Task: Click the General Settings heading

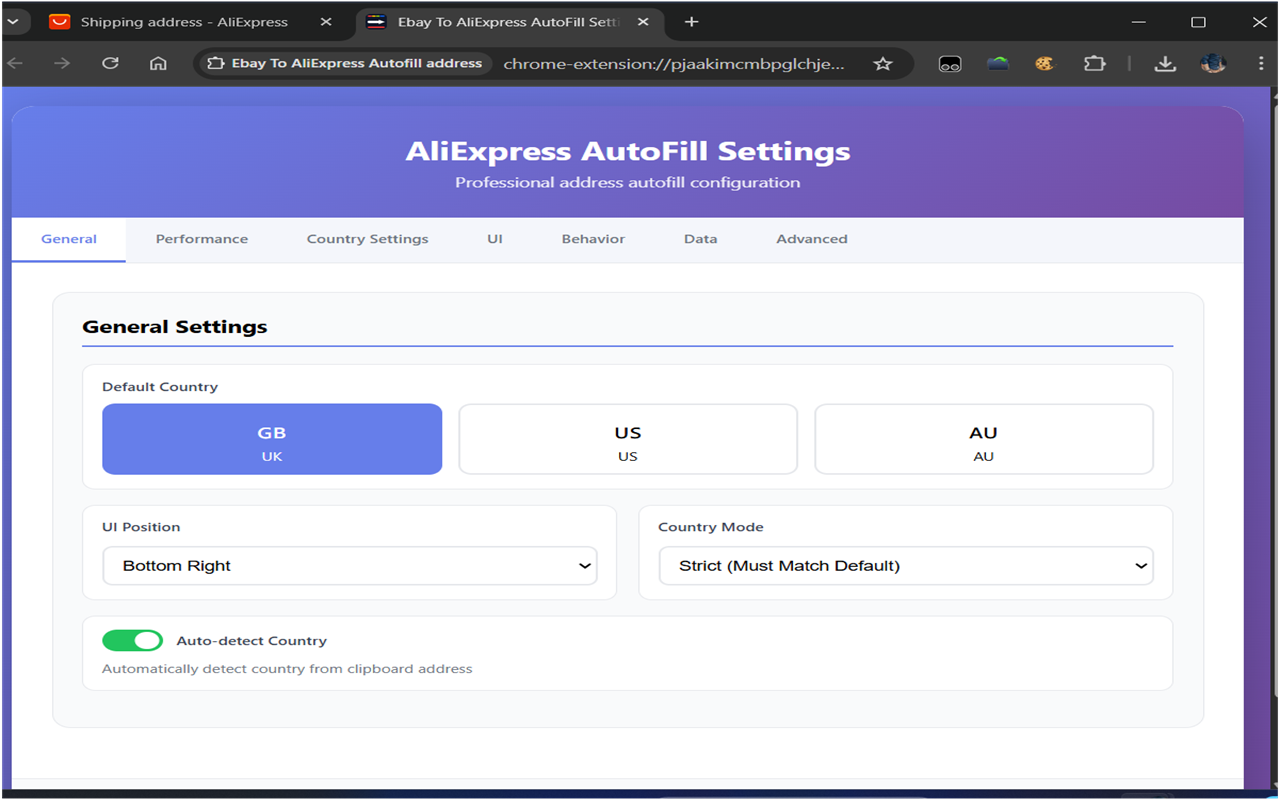Action: (175, 327)
